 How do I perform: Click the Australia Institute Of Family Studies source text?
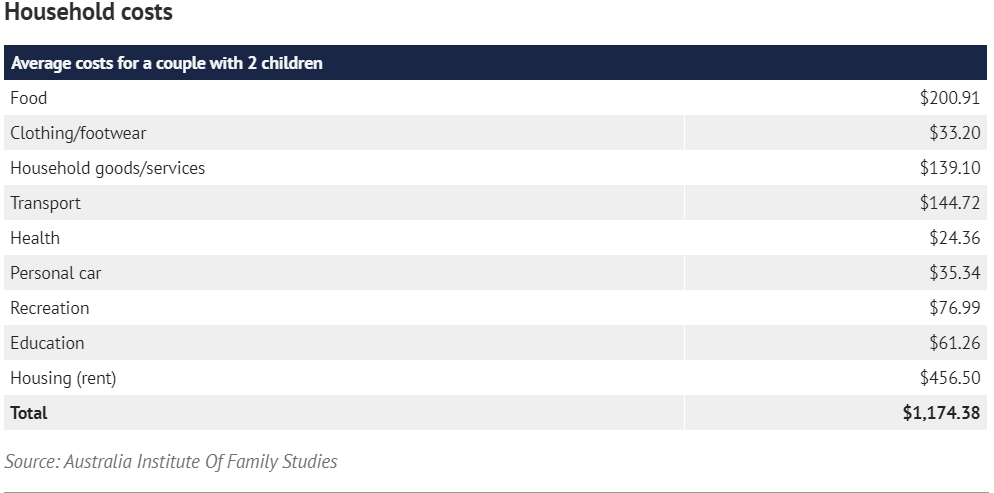pos(200,461)
